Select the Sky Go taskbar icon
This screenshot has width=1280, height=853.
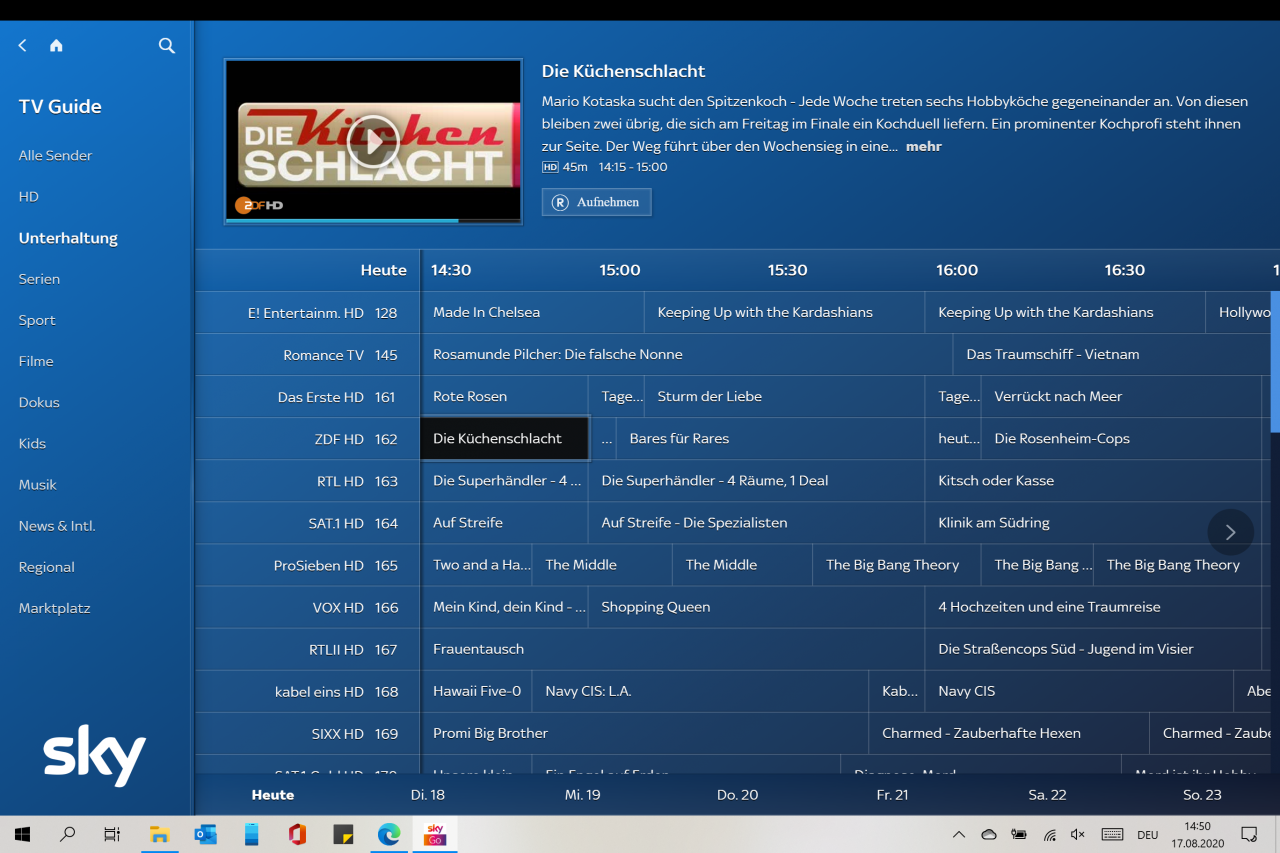[x=435, y=834]
